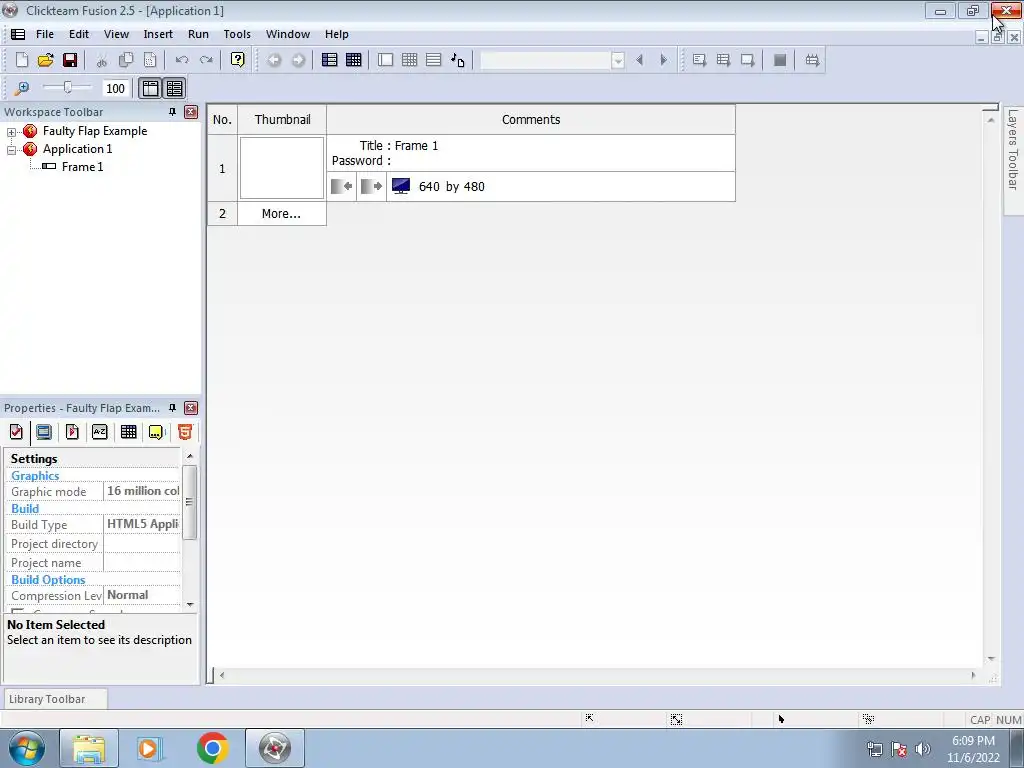Screen dimensions: 1024x768
Task: Click the Copy icon in the toolbar
Action: point(126,60)
